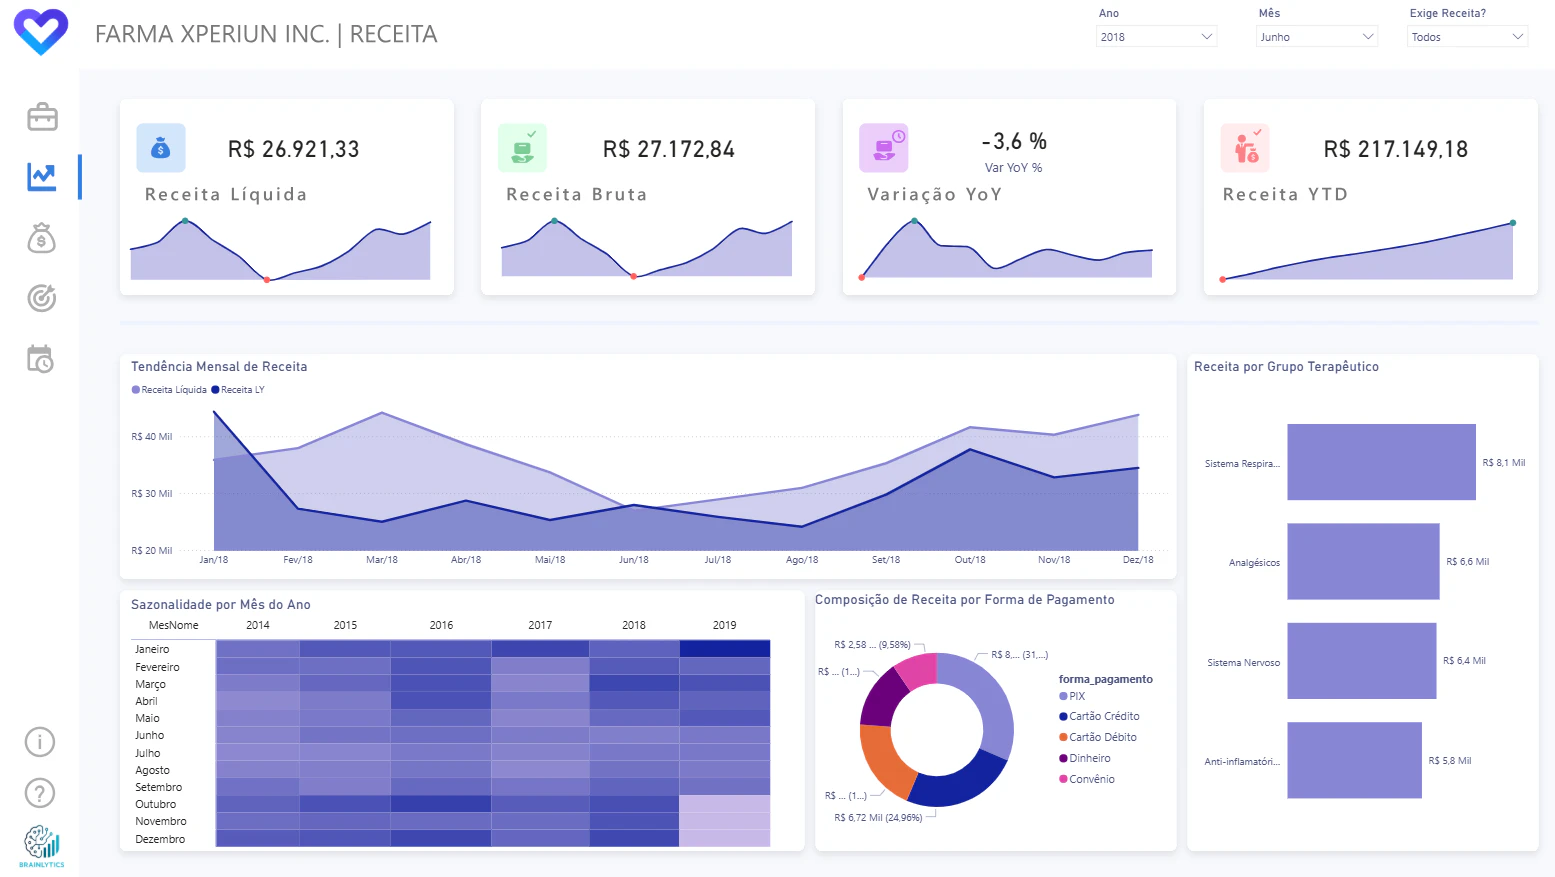Click the MesNome column header
1555x877 pixels.
174,625
